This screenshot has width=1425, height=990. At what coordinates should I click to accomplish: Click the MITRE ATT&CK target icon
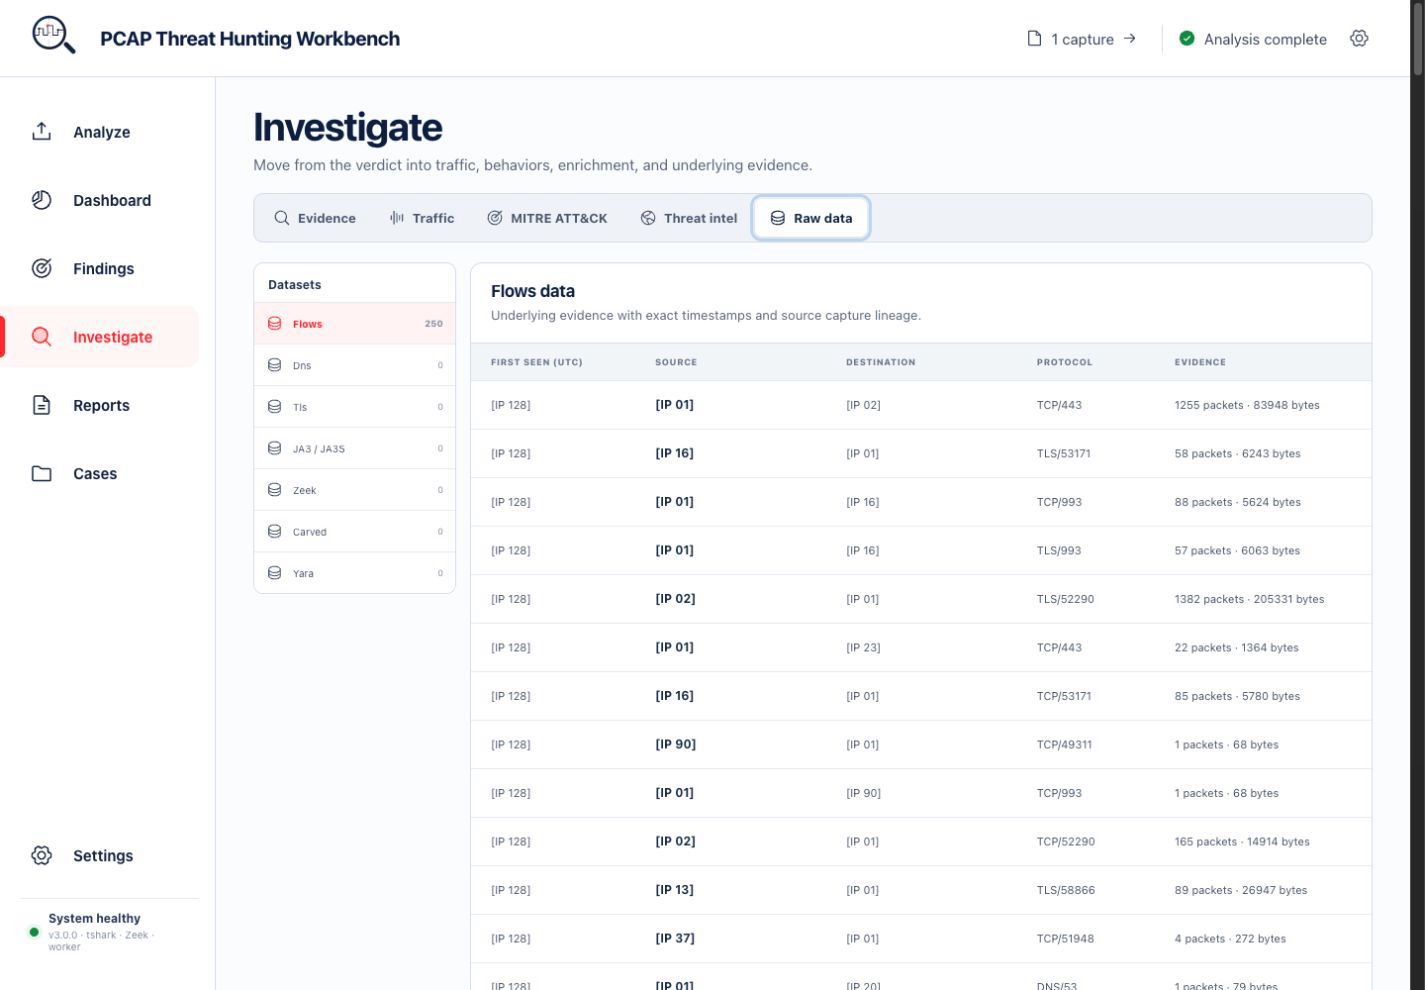[495, 218]
